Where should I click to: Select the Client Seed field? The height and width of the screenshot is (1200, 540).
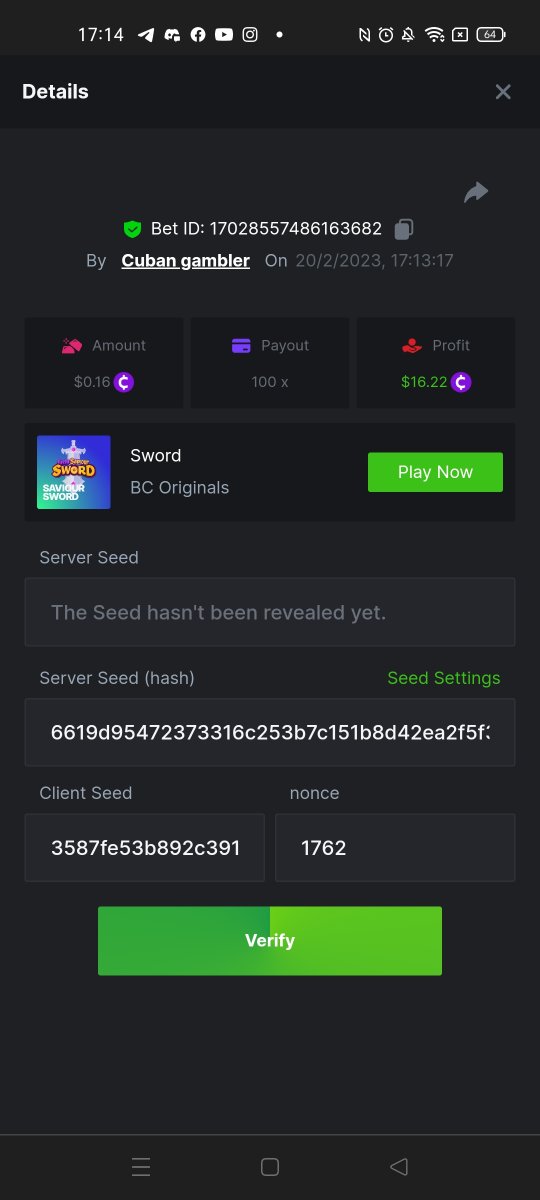pos(145,847)
